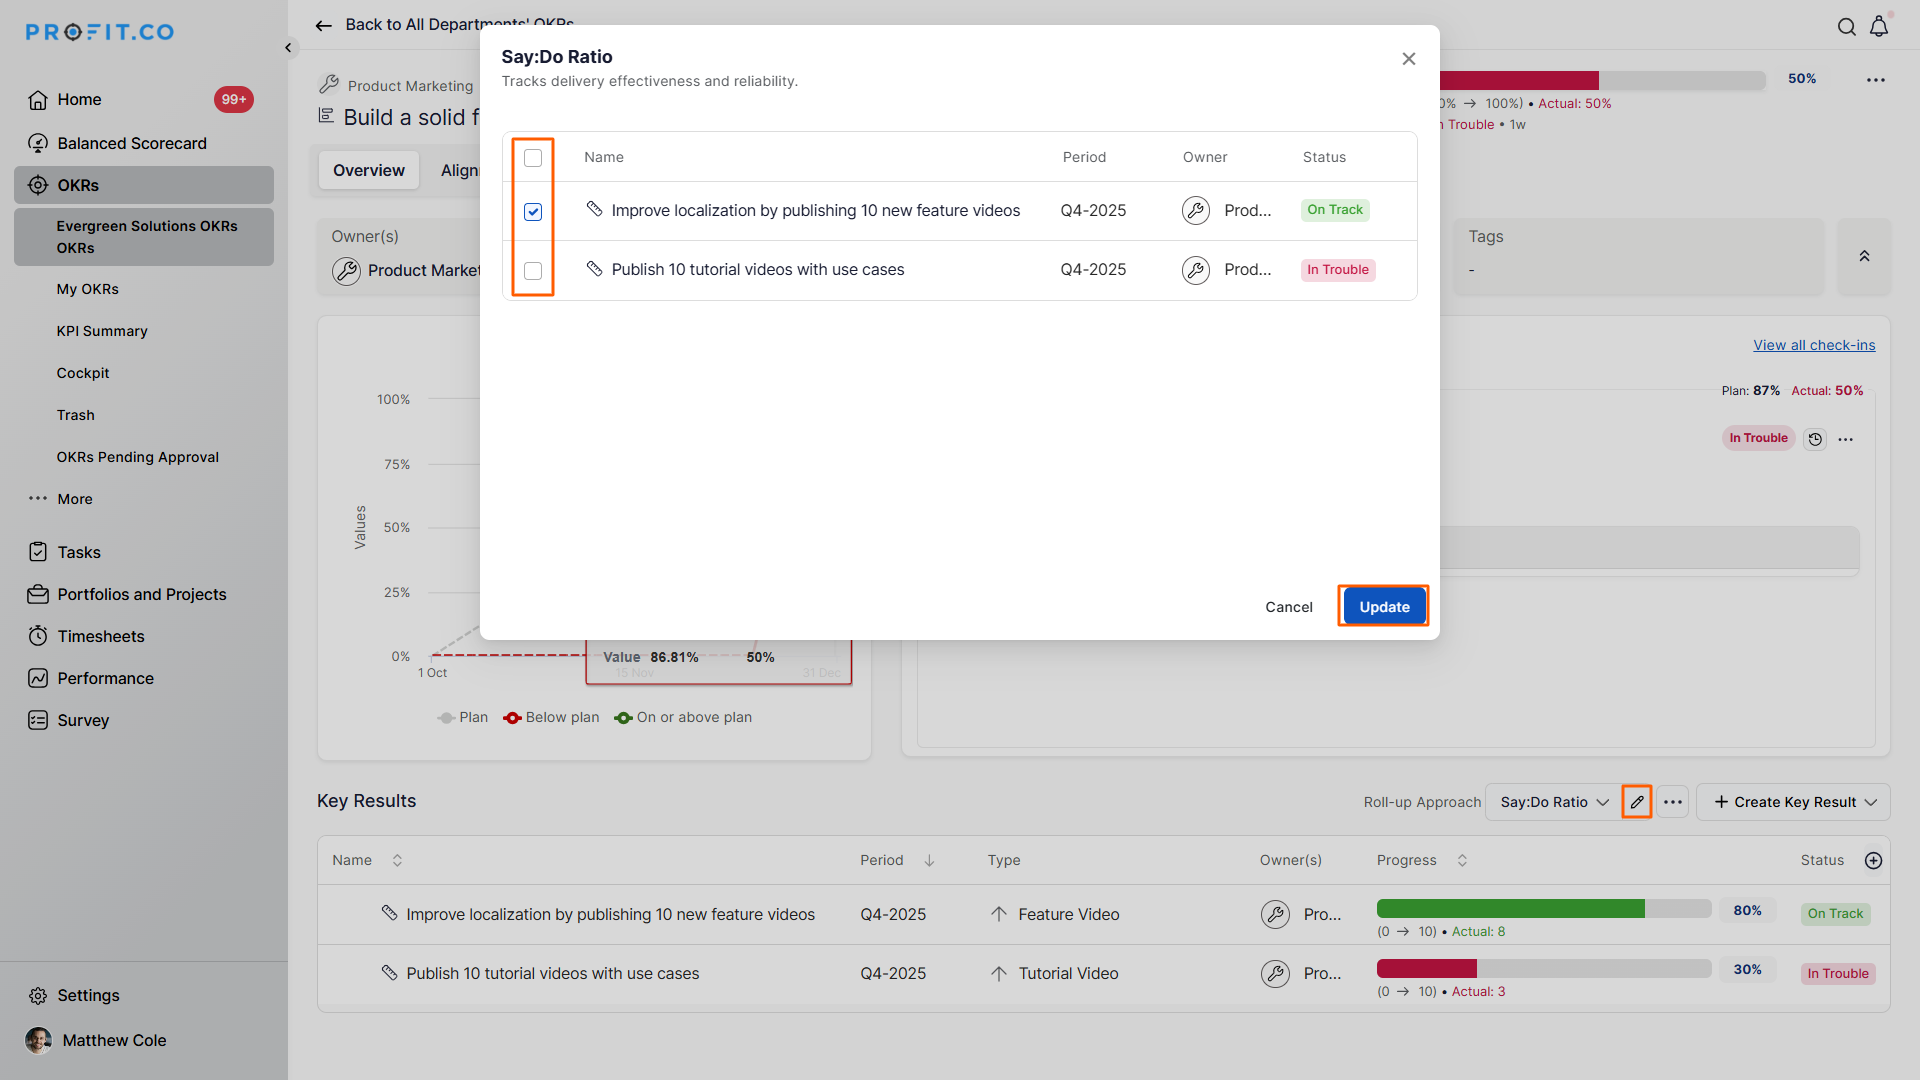Viewport: 1920px width, 1080px height.
Task: Toggle the select-all checkbox in header
Action: click(533, 158)
